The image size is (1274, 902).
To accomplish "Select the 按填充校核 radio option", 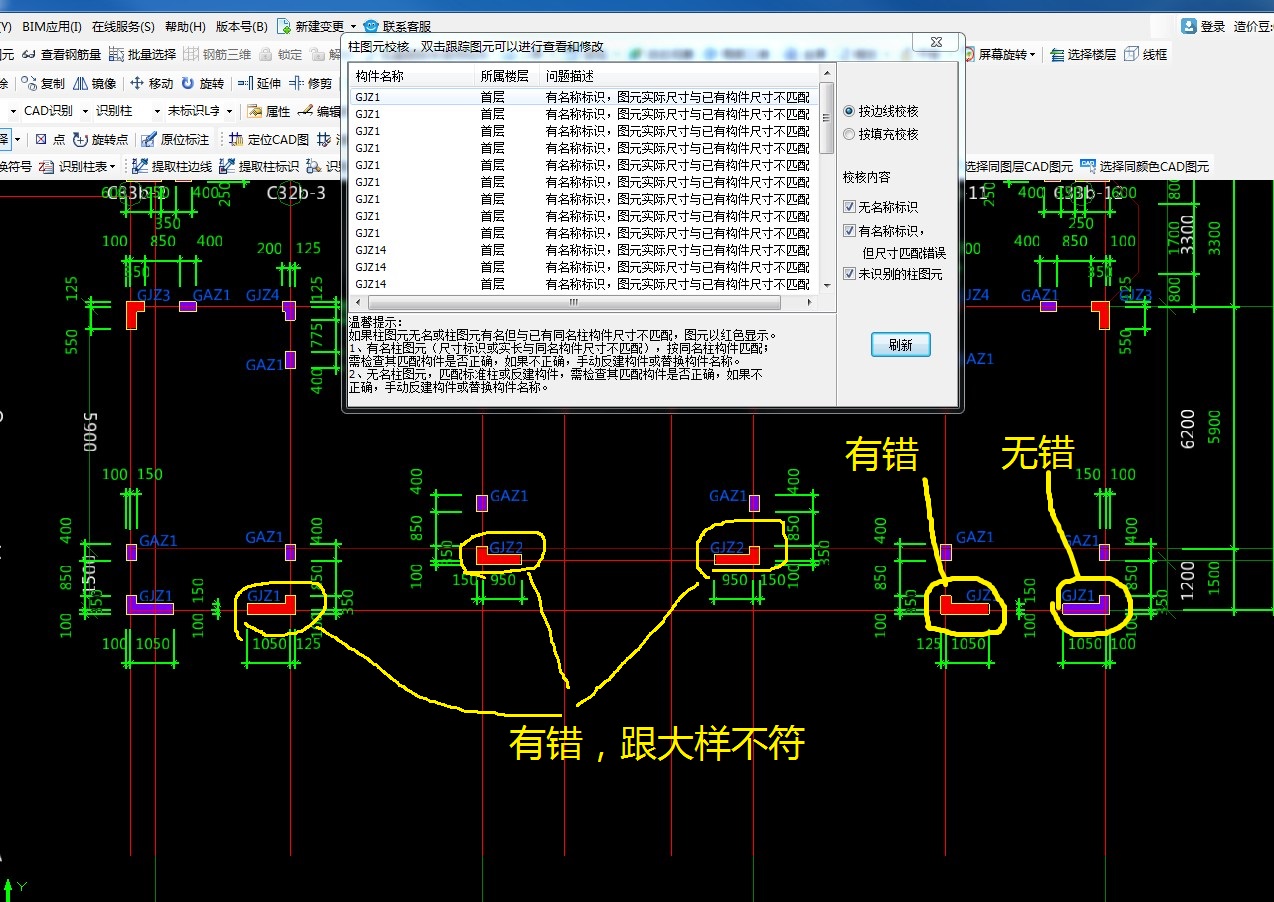I will 850,134.
